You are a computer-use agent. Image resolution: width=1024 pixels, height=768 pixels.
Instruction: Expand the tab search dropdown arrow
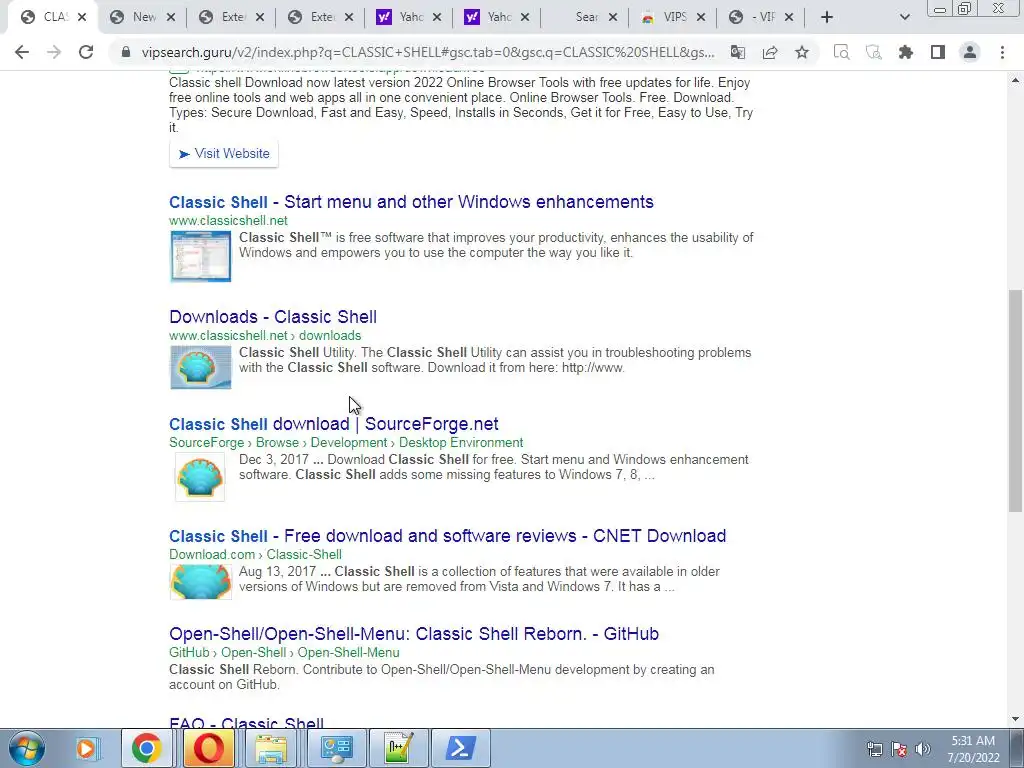pyautogui.click(x=904, y=17)
